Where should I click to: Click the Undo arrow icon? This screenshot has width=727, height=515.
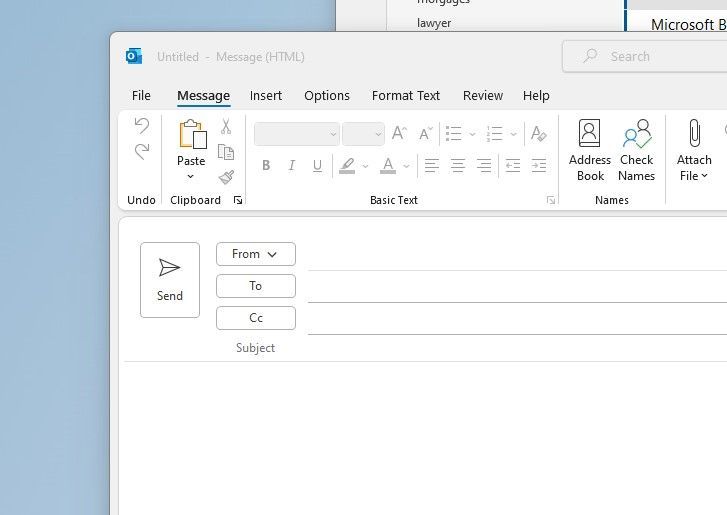tap(142, 126)
